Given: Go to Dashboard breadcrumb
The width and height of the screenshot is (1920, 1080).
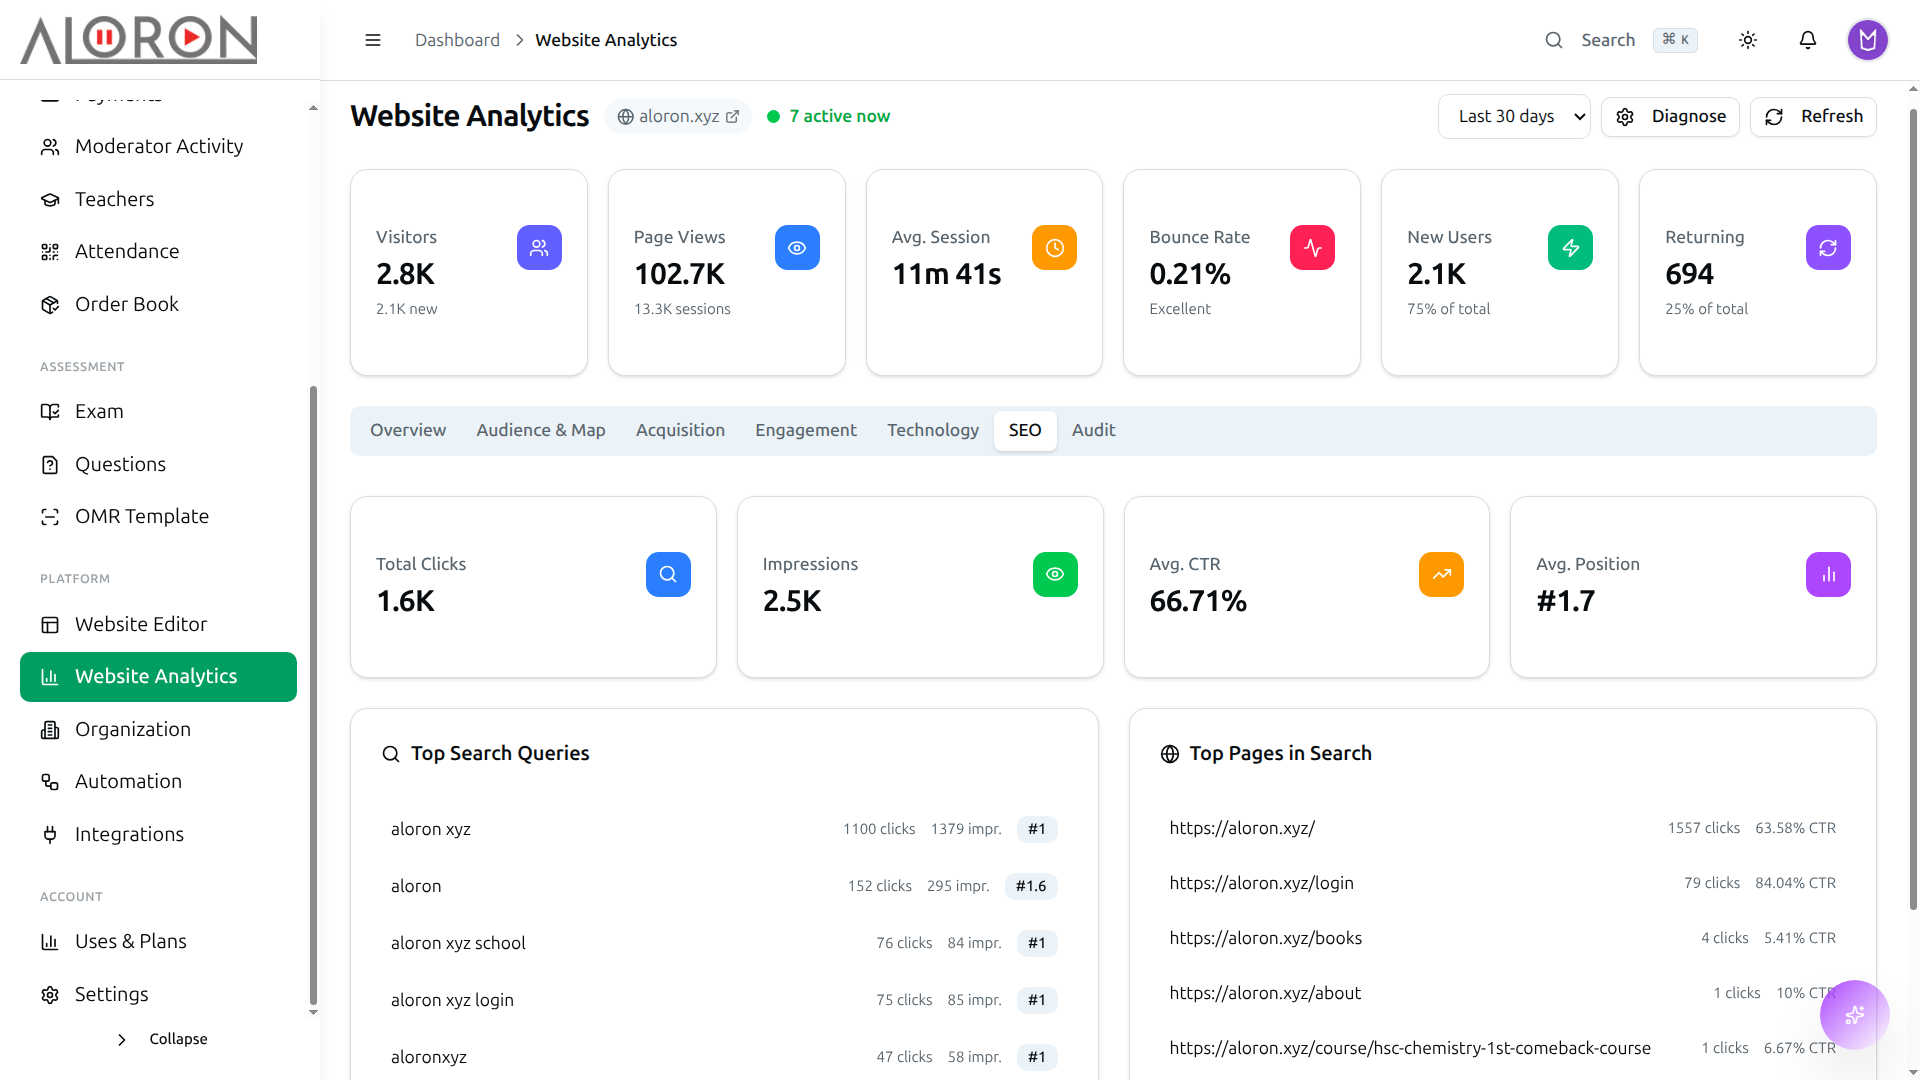Looking at the screenshot, I should tap(457, 40).
